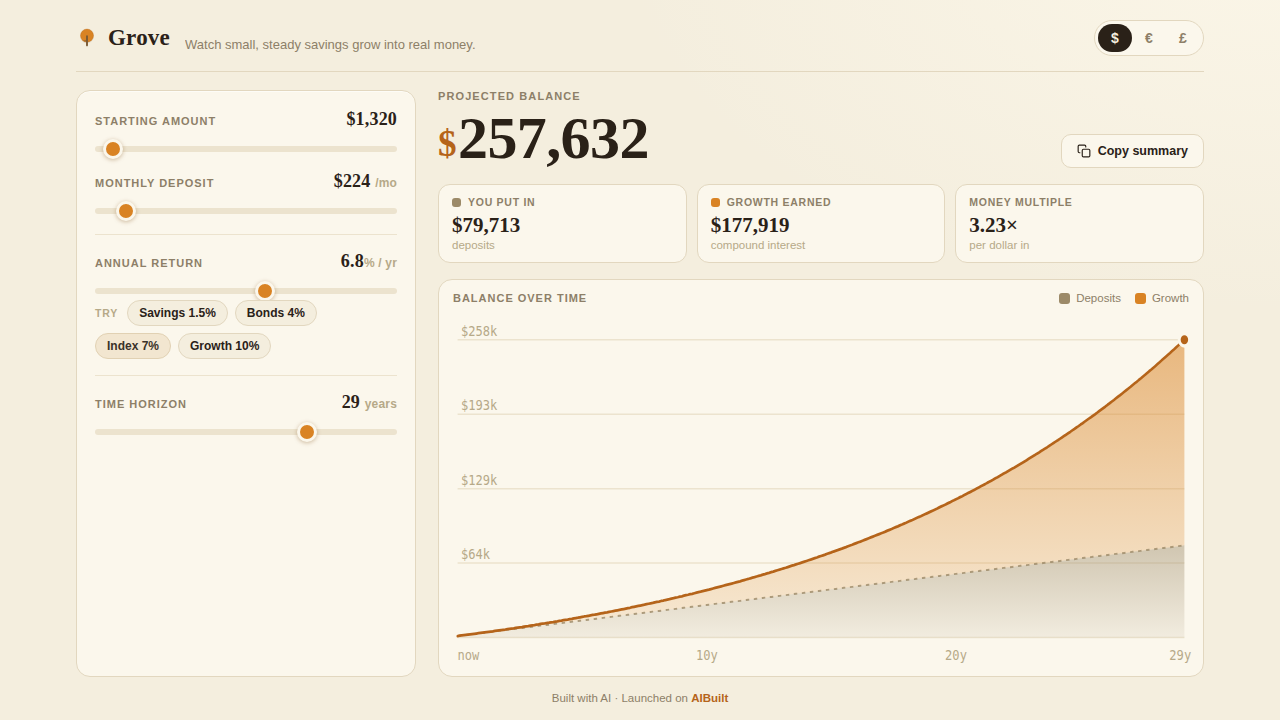Switch currency to euros
The height and width of the screenshot is (720, 1280).
pos(1149,38)
